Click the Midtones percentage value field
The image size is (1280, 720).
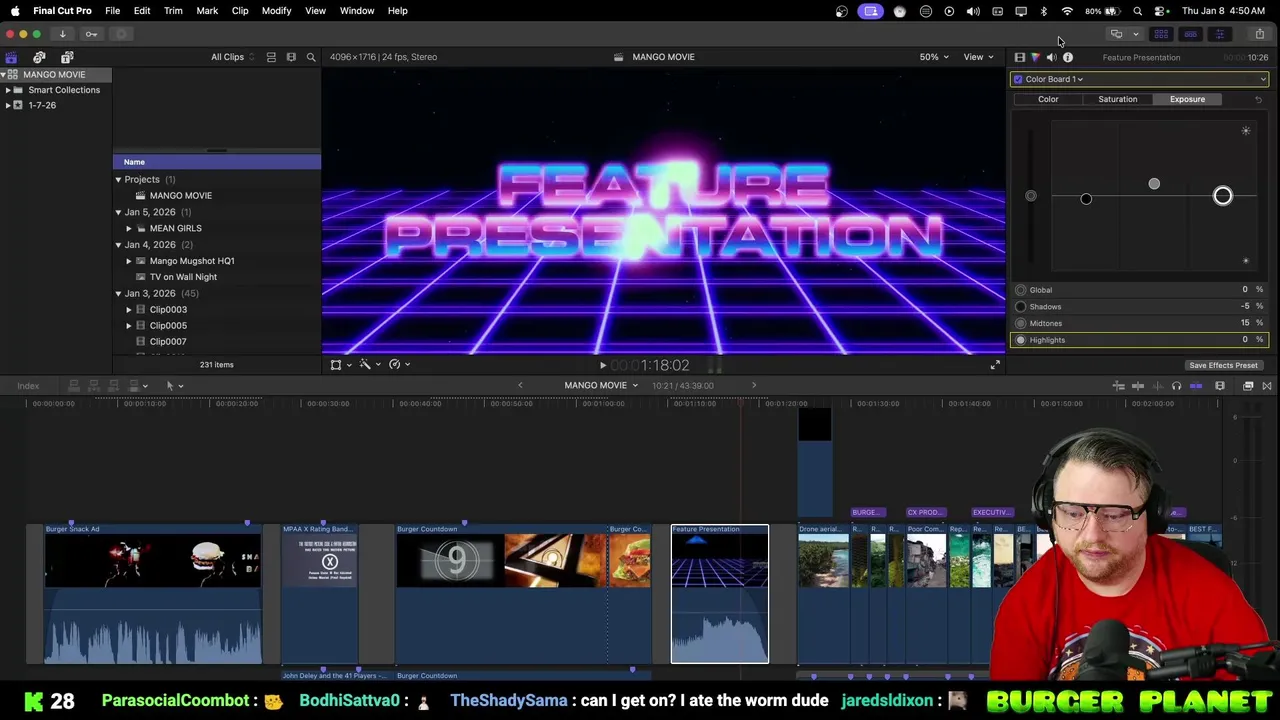[1246, 323]
